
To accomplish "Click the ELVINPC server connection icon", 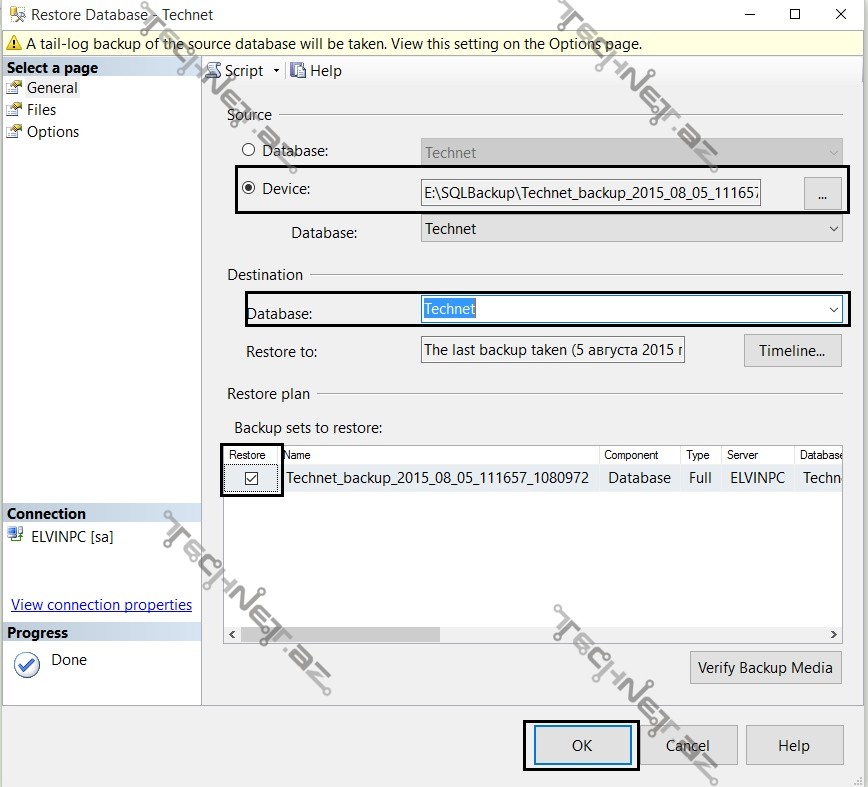I will 15,536.
